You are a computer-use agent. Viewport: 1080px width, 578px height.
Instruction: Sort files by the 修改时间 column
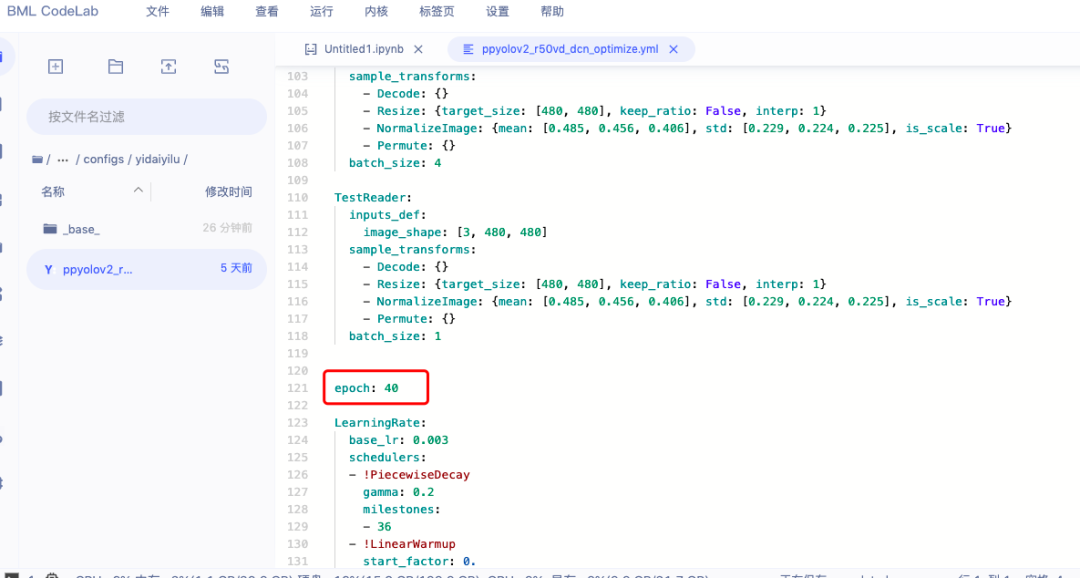pos(229,192)
